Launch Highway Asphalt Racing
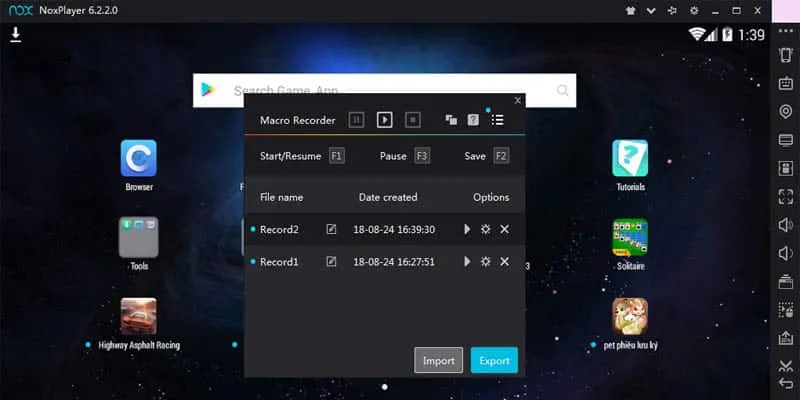Image resolution: width=800 pixels, height=400 pixels. click(139, 316)
